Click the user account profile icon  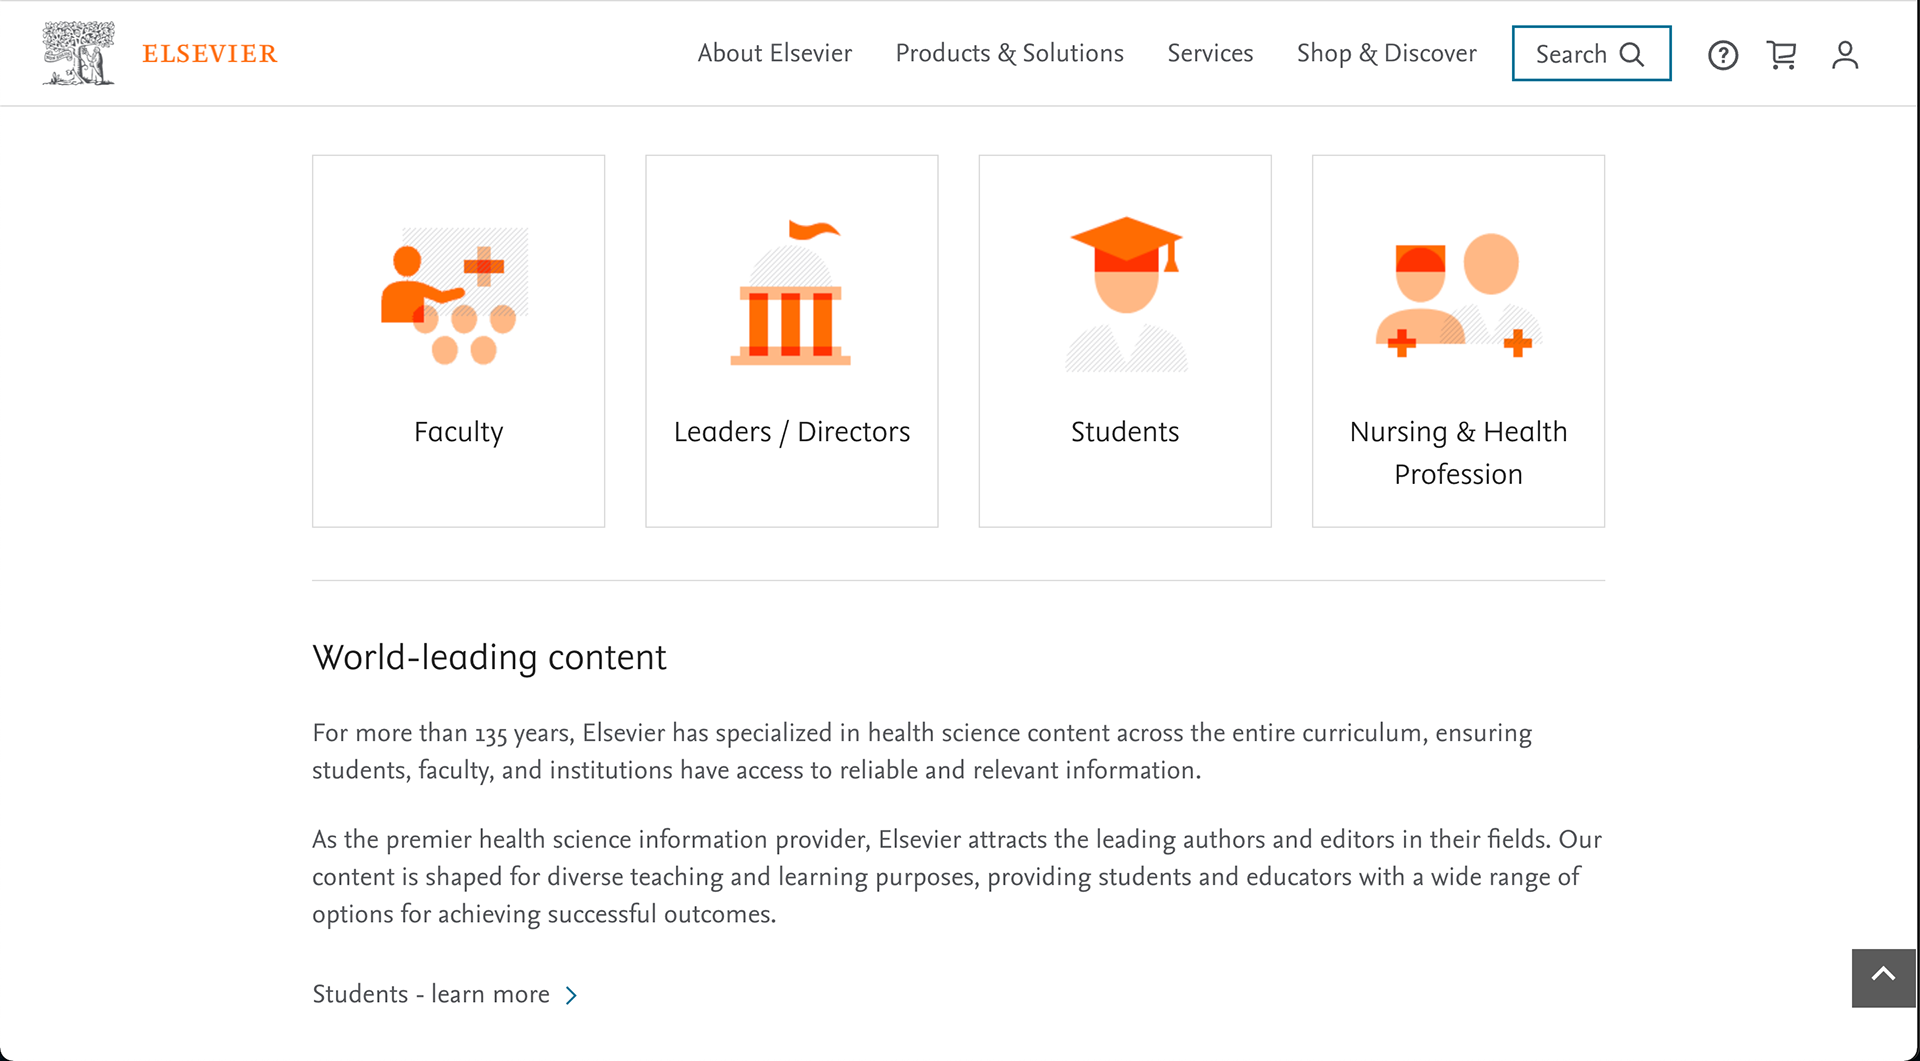tap(1845, 55)
